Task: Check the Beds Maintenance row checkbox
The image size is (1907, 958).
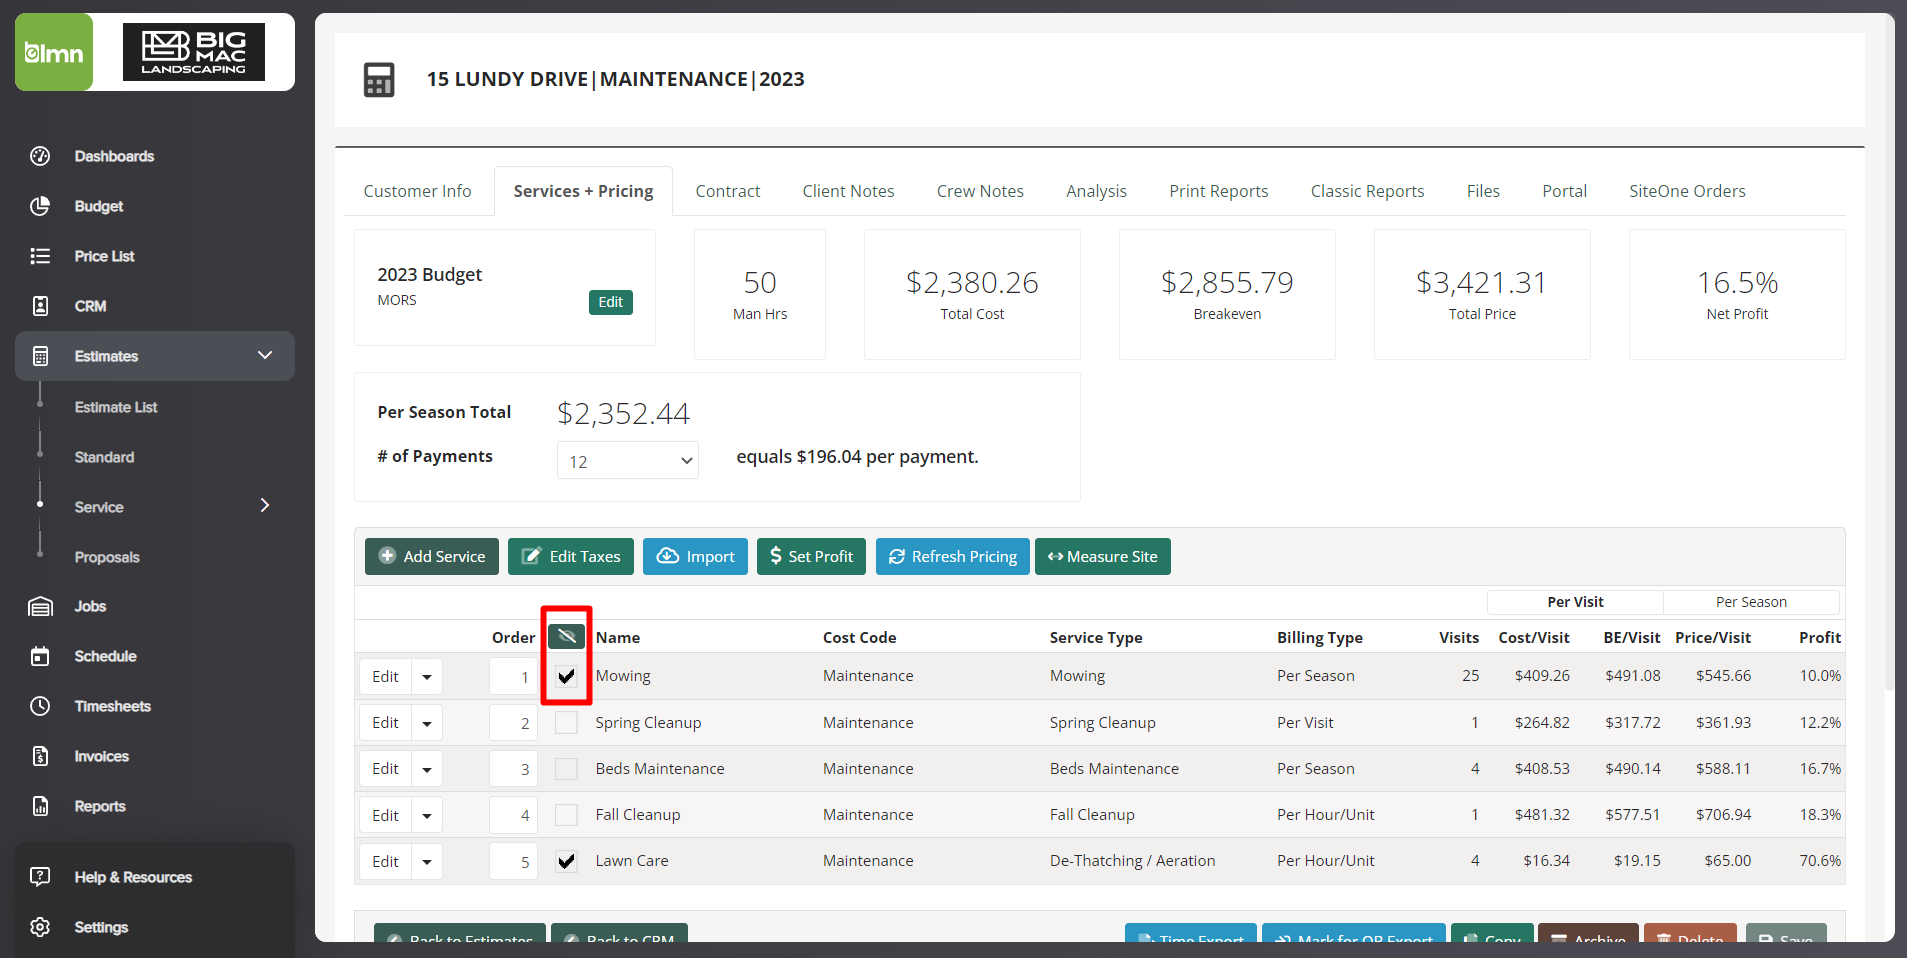Action: [x=566, y=769]
